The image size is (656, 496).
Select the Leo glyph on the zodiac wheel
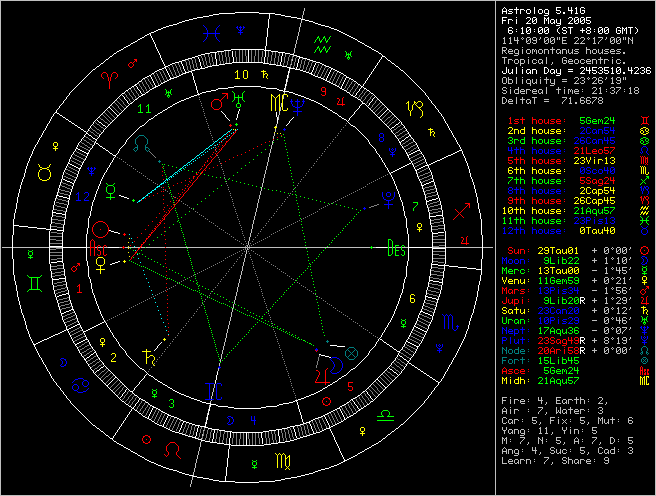point(174,451)
